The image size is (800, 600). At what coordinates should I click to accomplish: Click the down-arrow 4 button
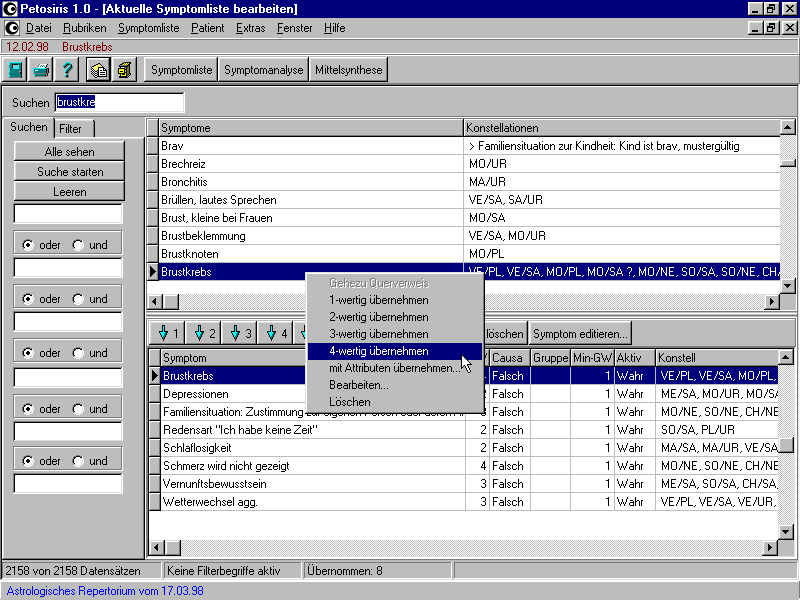pos(277,334)
